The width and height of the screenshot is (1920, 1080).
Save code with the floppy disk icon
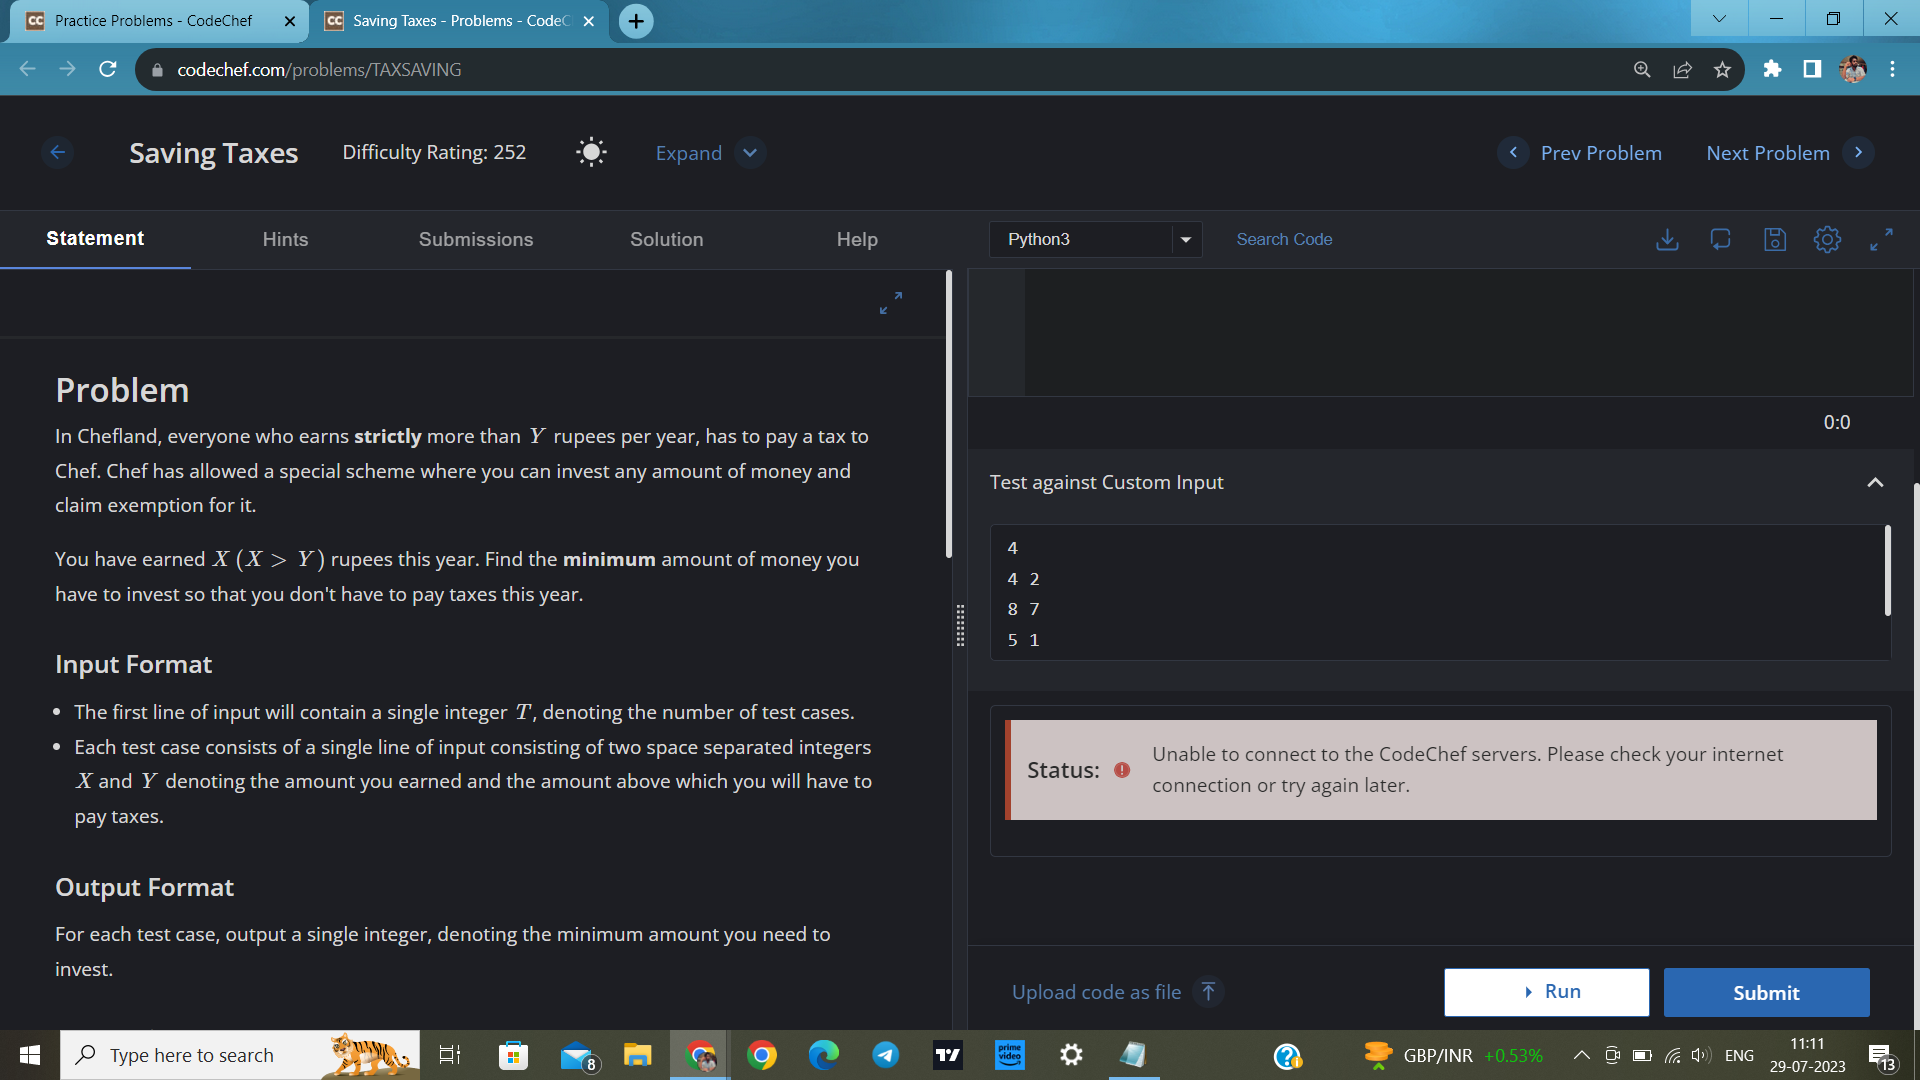click(1774, 240)
